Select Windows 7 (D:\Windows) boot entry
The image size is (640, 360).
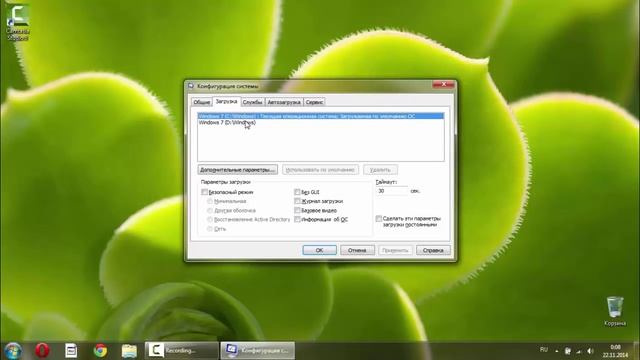(321, 122)
